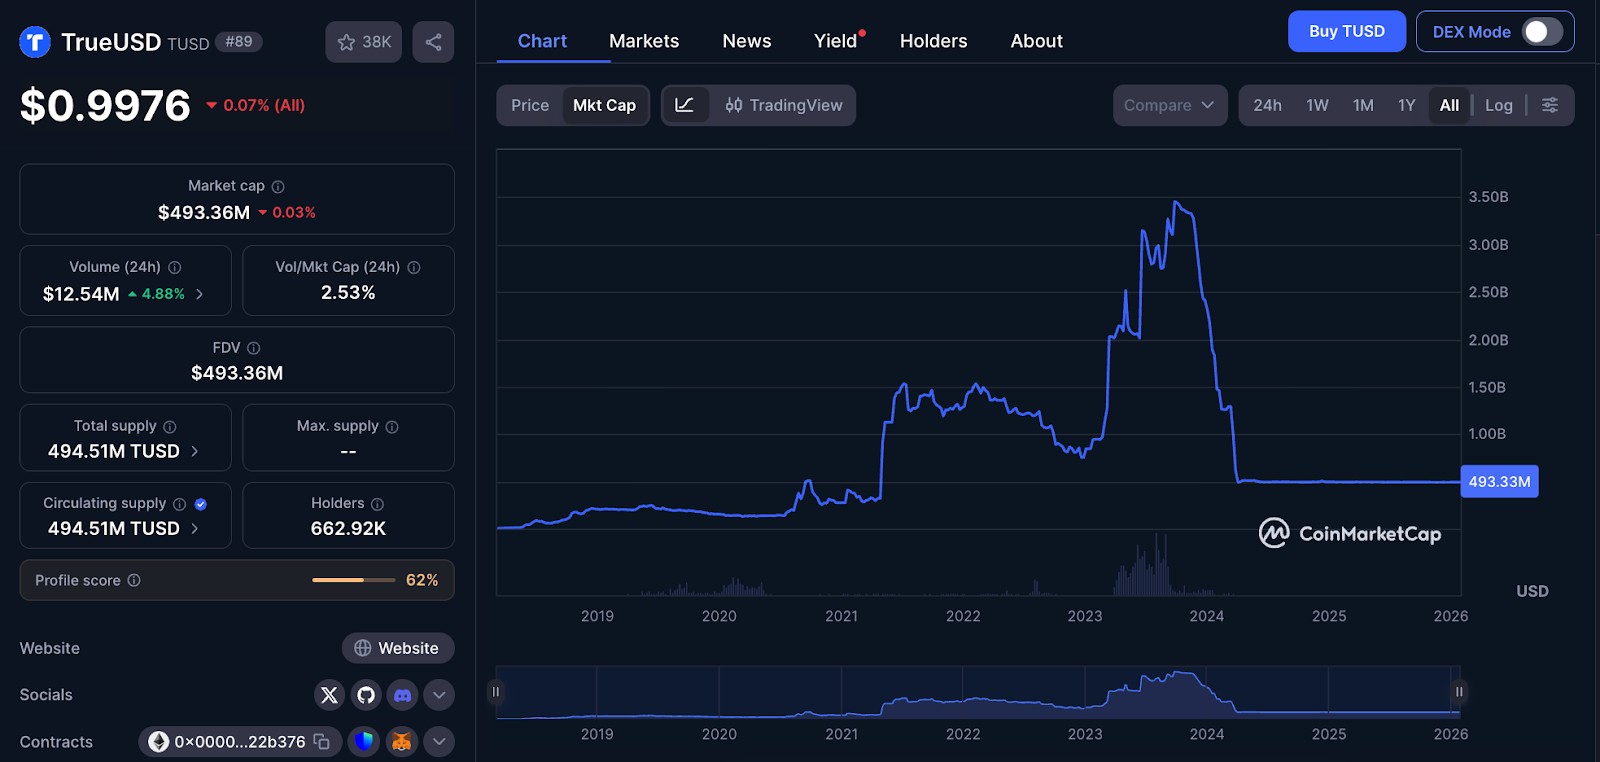Image resolution: width=1600 pixels, height=762 pixels.
Task: Click the blue shield wallet icon
Action: (x=364, y=741)
